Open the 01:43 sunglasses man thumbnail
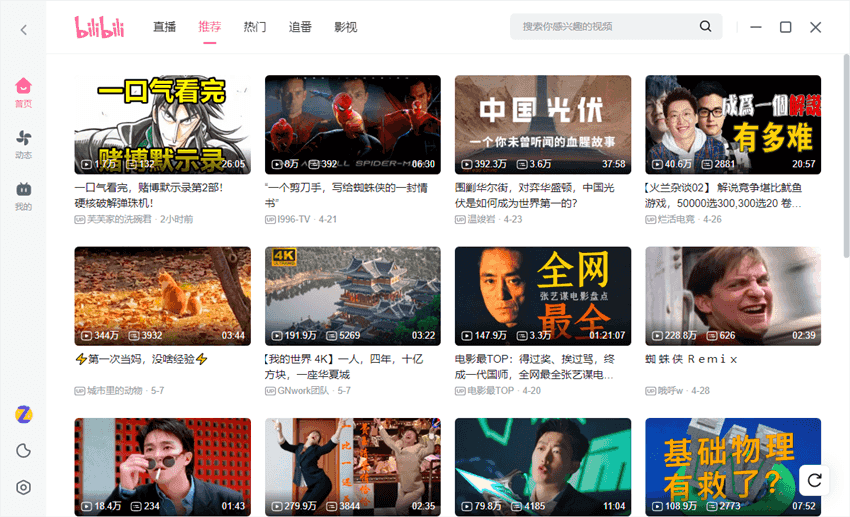This screenshot has height=517, width=850. point(163,467)
